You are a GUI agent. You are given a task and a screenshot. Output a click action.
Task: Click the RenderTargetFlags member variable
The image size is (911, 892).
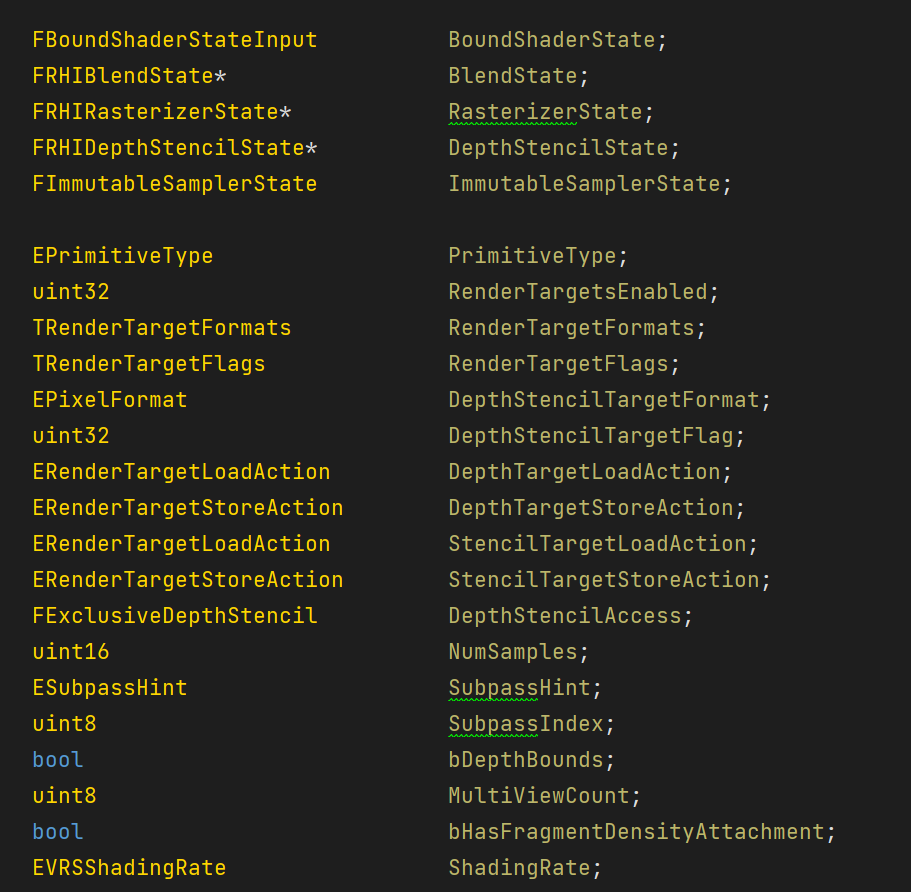[x=564, y=364]
